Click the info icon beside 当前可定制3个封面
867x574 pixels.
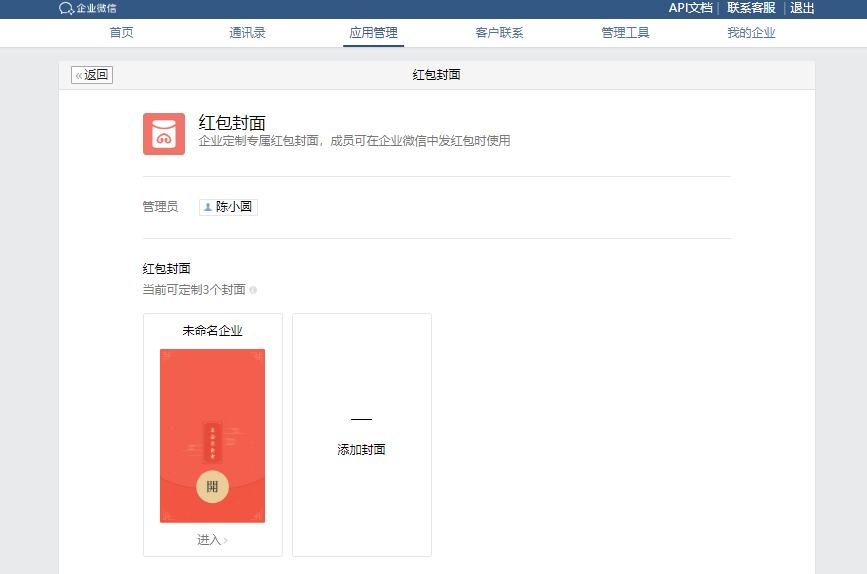pos(253,290)
